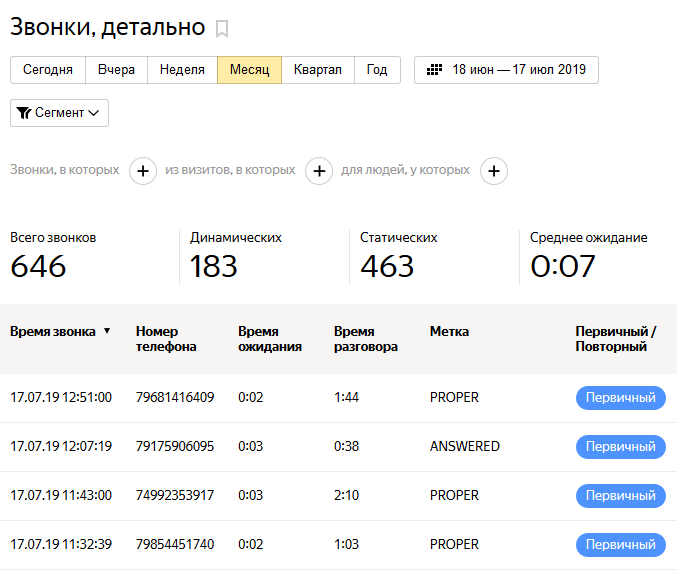Image resolution: width=677 pixels, height=570 pixels.
Task: Add condition after 'для людей, у которых'
Action: [x=494, y=171]
